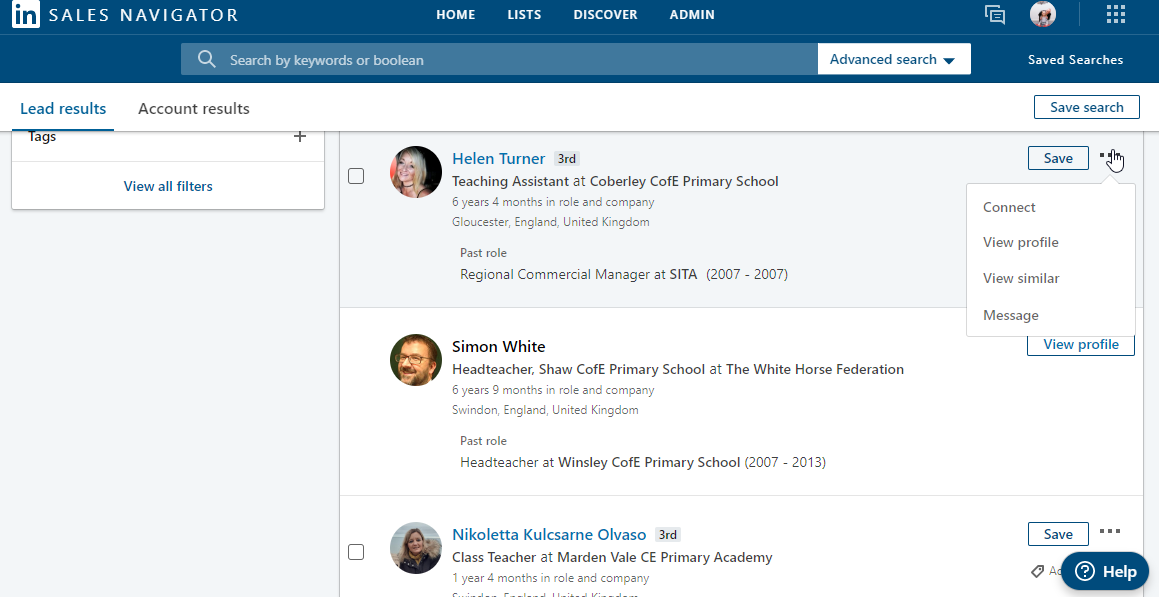Click the Save search button
This screenshot has width=1159, height=597.
pos(1087,107)
